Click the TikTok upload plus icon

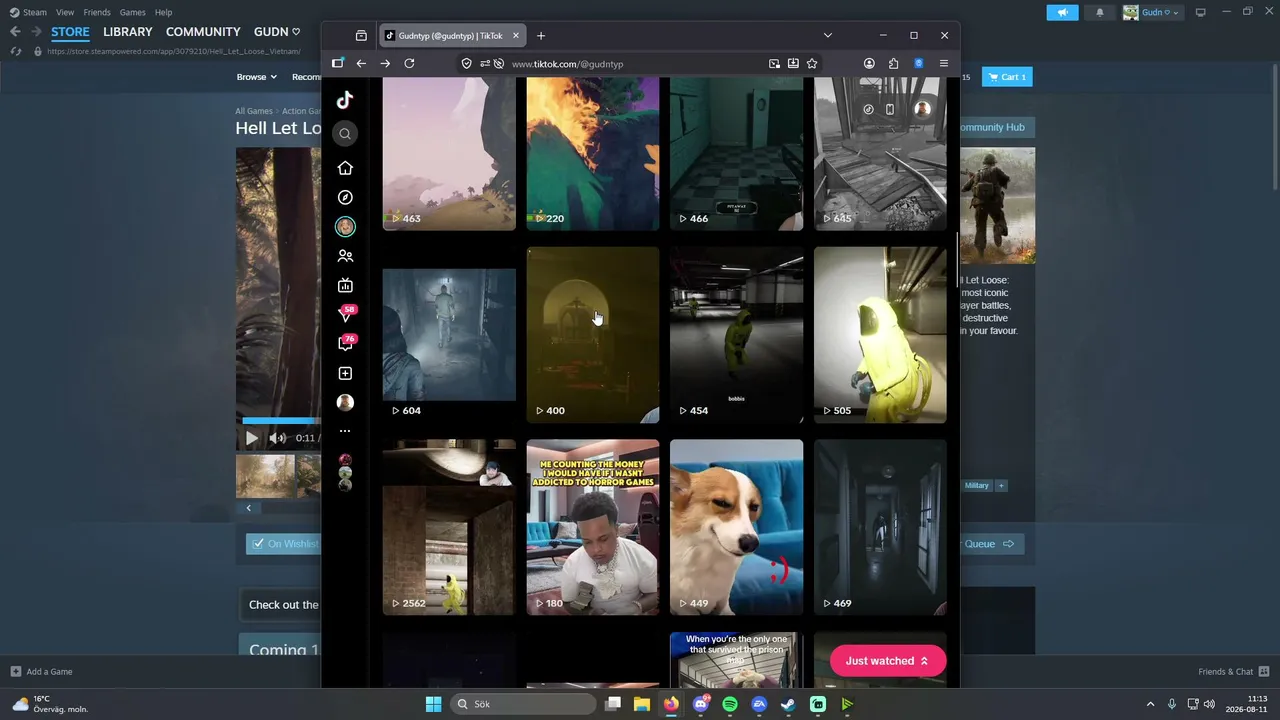(345, 373)
